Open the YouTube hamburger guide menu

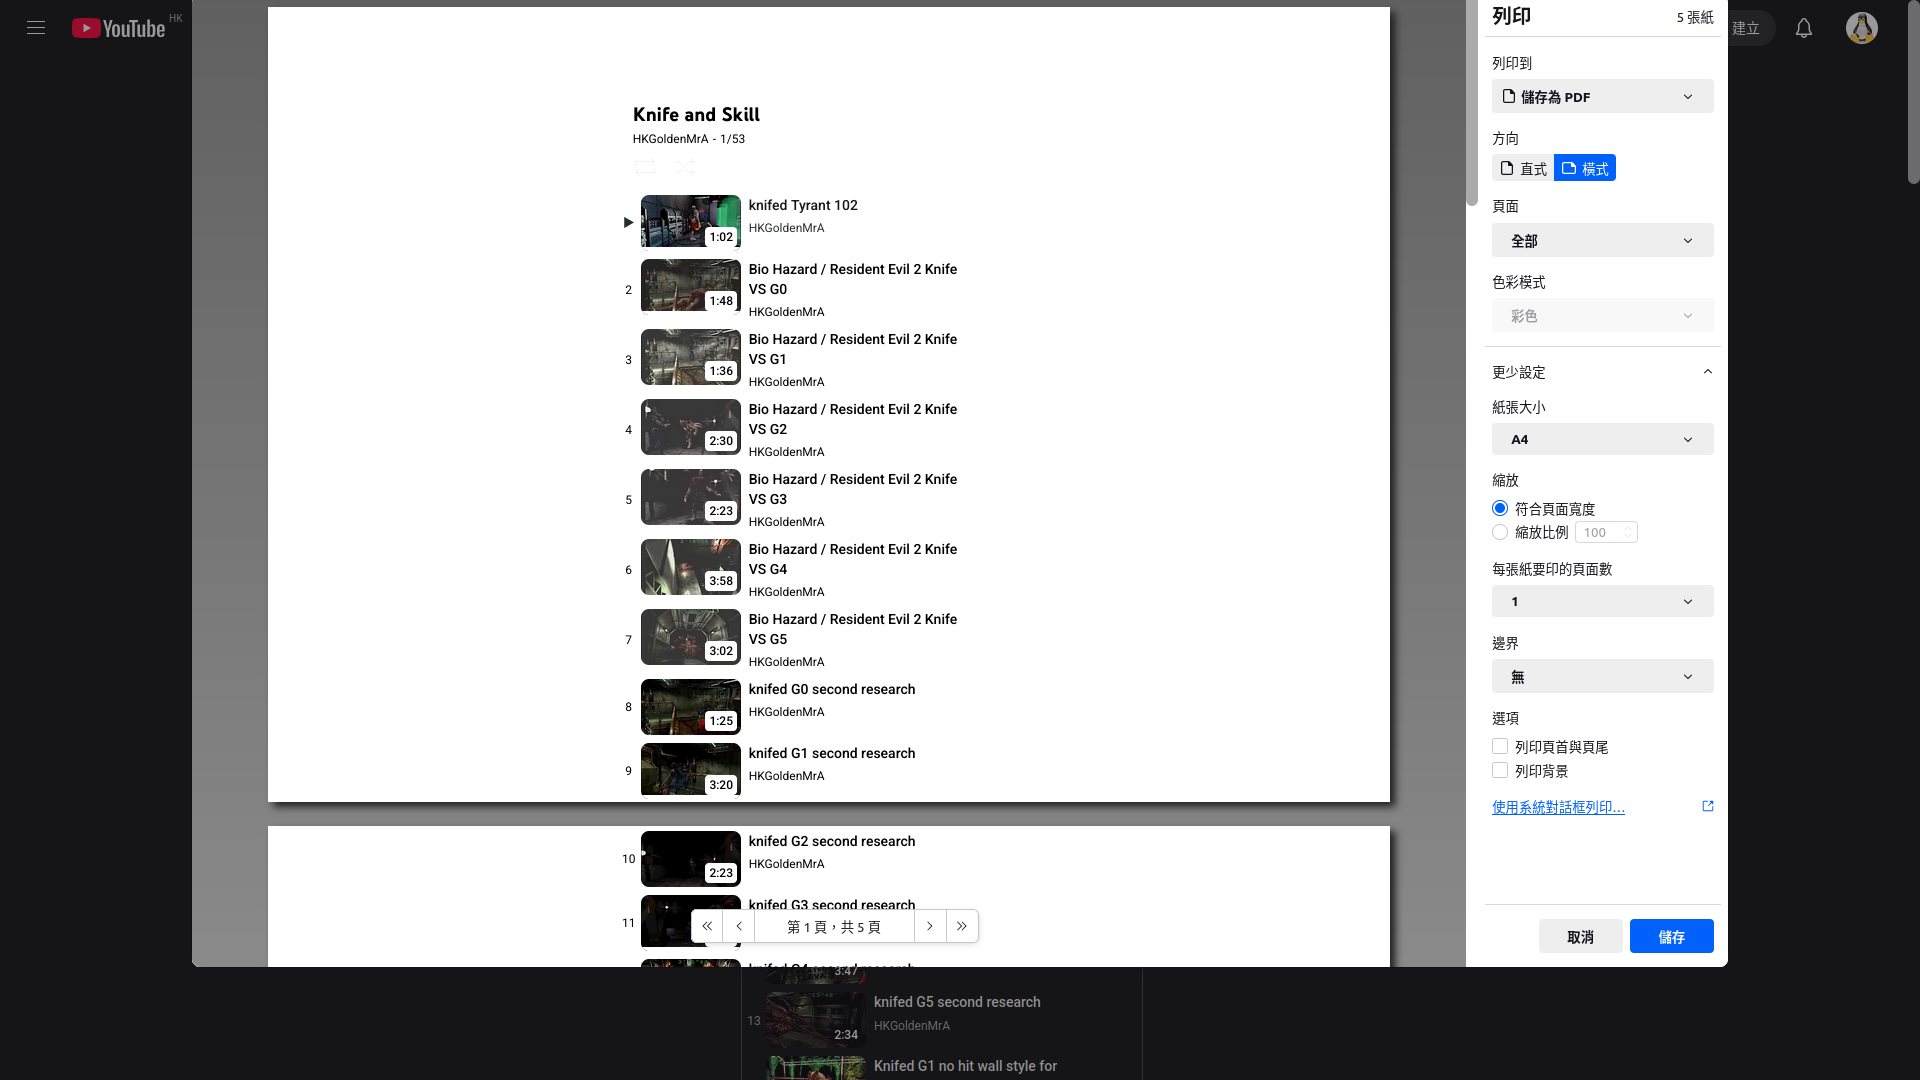pos(36,28)
